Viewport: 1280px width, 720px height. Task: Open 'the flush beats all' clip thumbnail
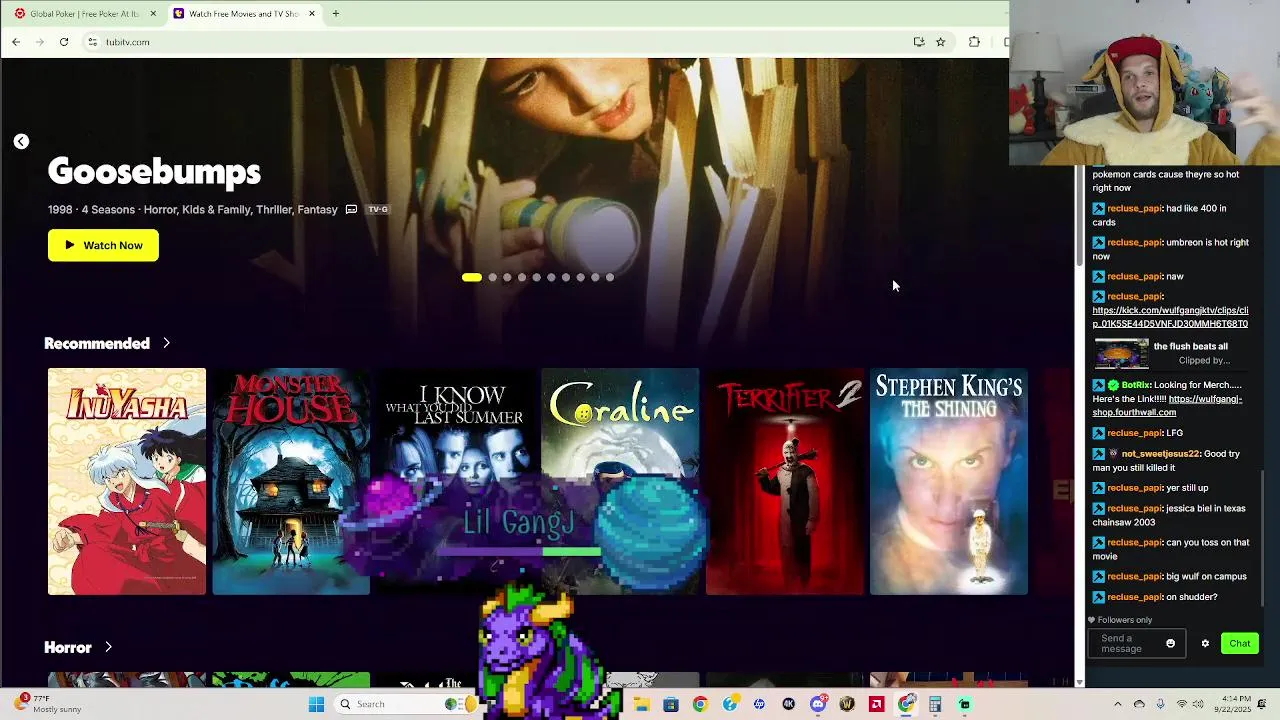pos(1121,354)
